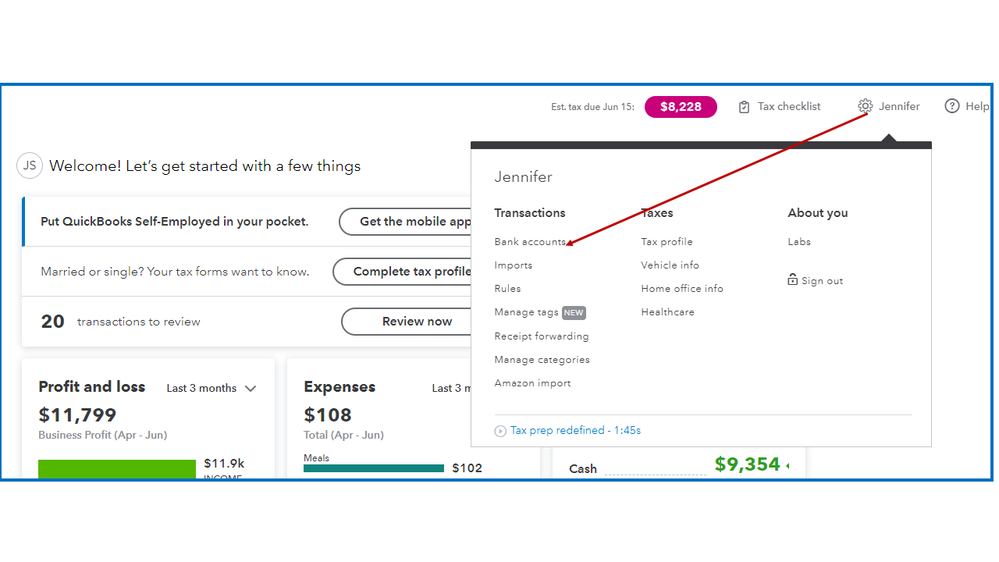Choose Amazon import menu item
The height and width of the screenshot is (562, 999).
pos(532,383)
